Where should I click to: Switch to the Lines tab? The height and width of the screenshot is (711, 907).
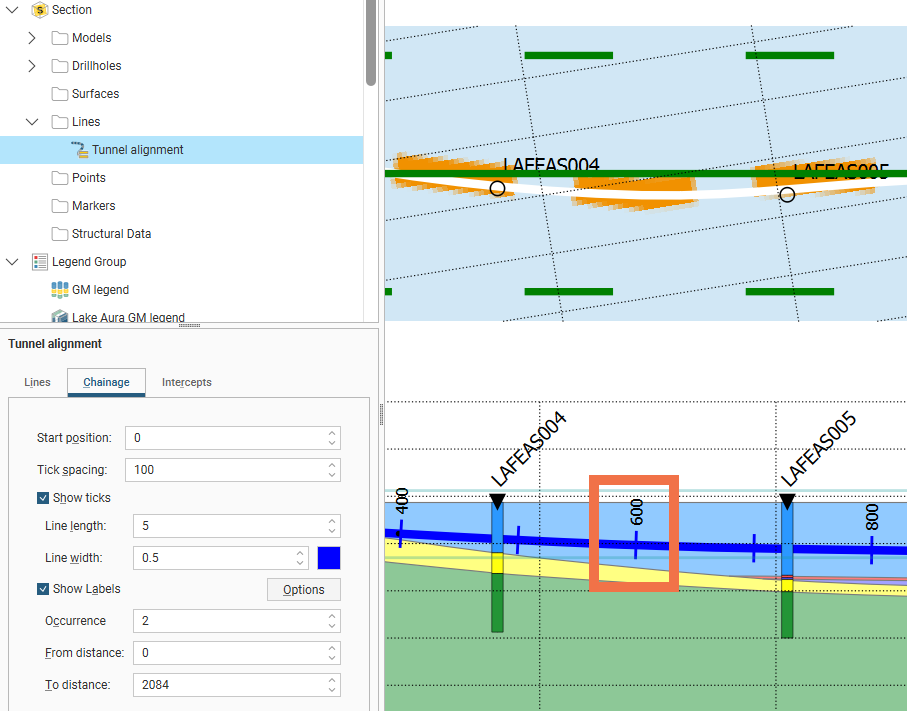click(37, 382)
